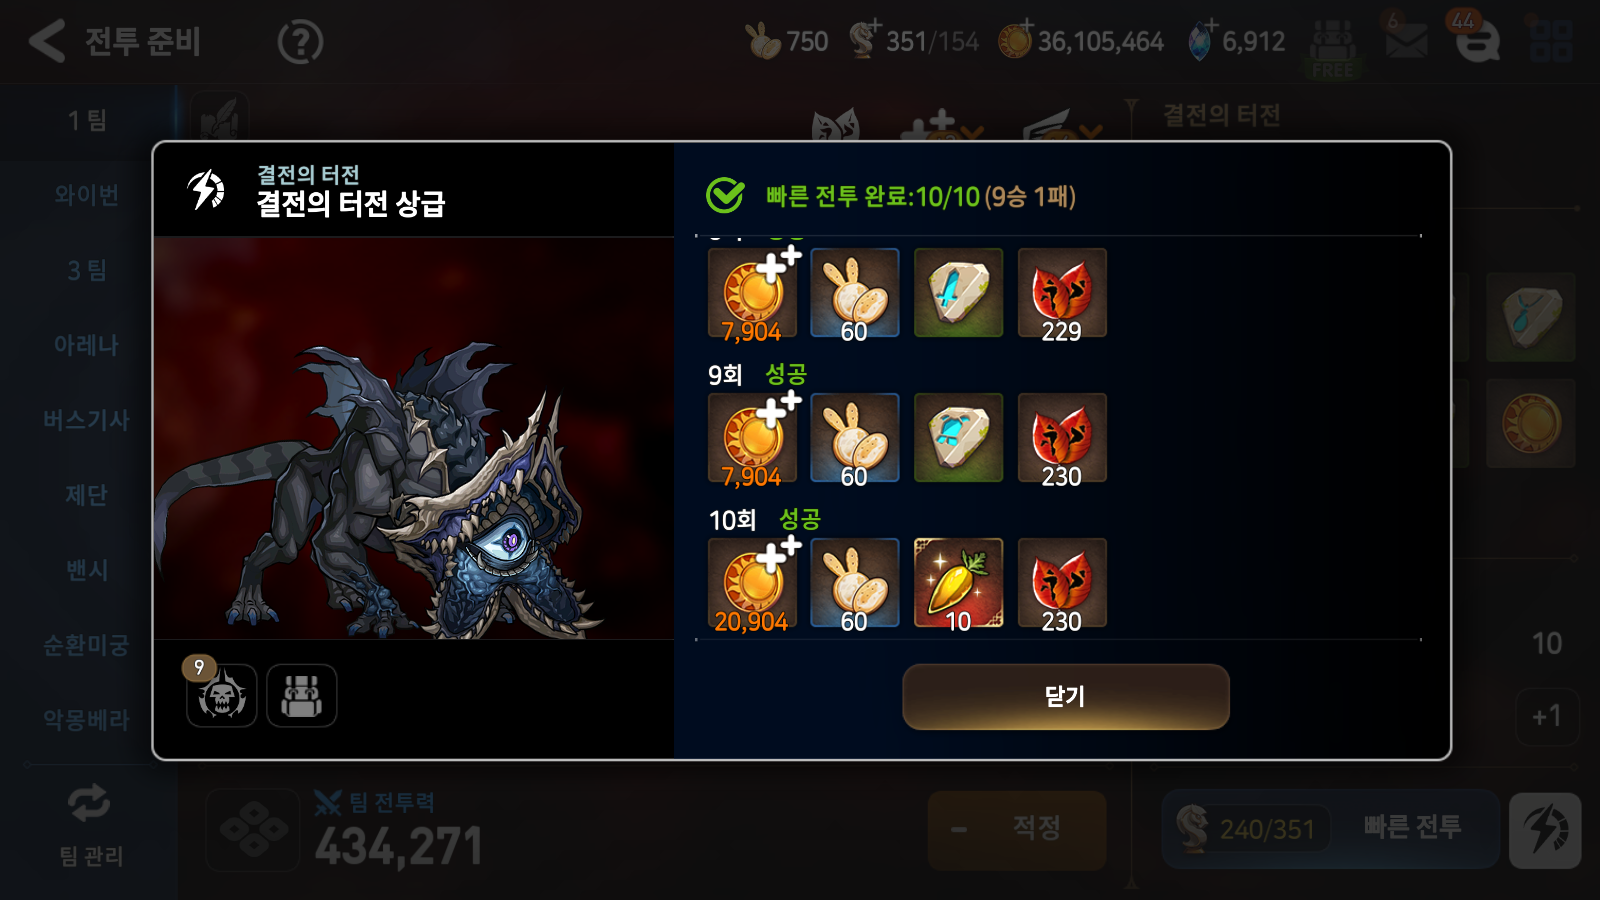
Task: Click the 빠른 전투 button
Action: click(1411, 827)
